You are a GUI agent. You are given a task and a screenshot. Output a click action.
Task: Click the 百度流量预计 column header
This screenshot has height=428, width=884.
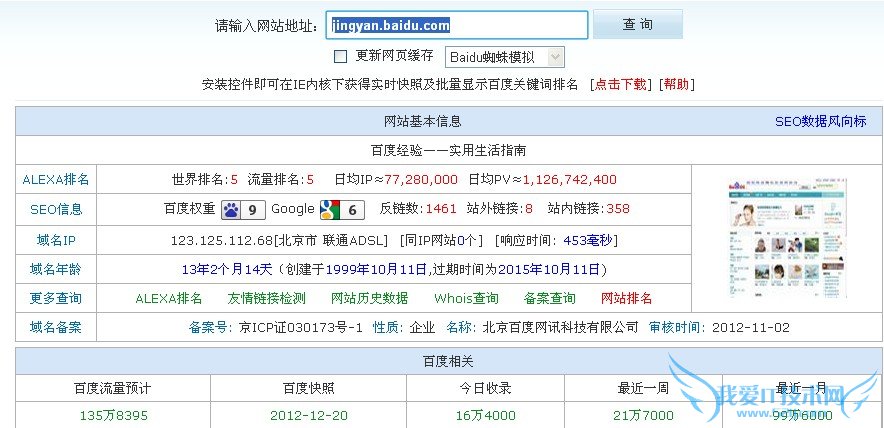click(x=113, y=388)
